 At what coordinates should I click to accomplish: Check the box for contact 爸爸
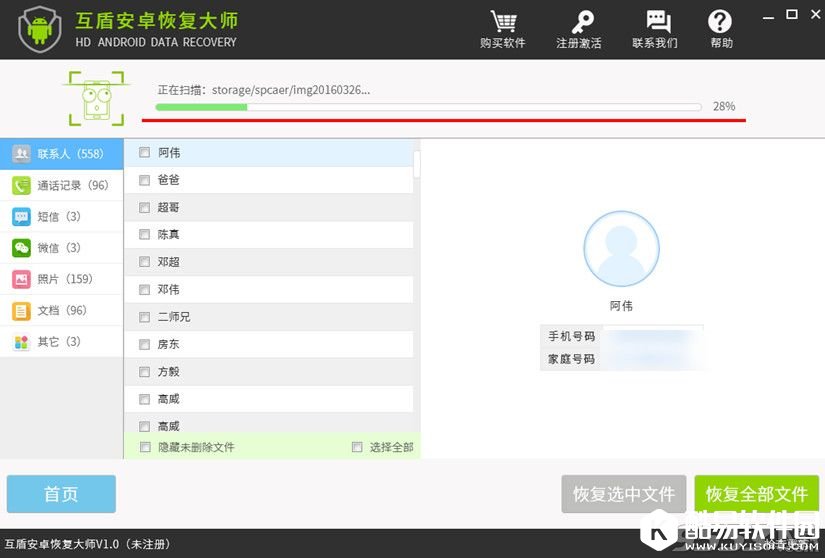coord(144,180)
